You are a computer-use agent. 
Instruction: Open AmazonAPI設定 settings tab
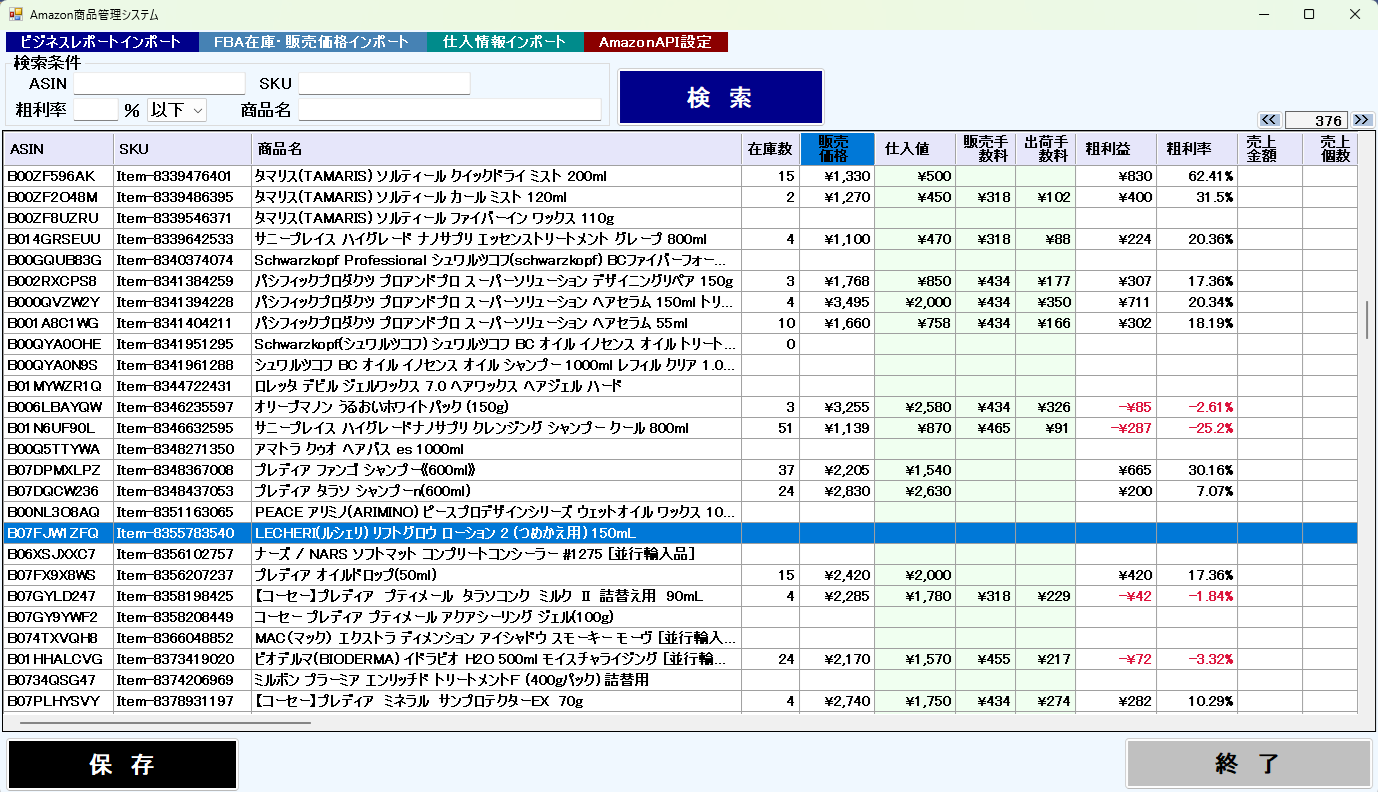tap(655, 42)
